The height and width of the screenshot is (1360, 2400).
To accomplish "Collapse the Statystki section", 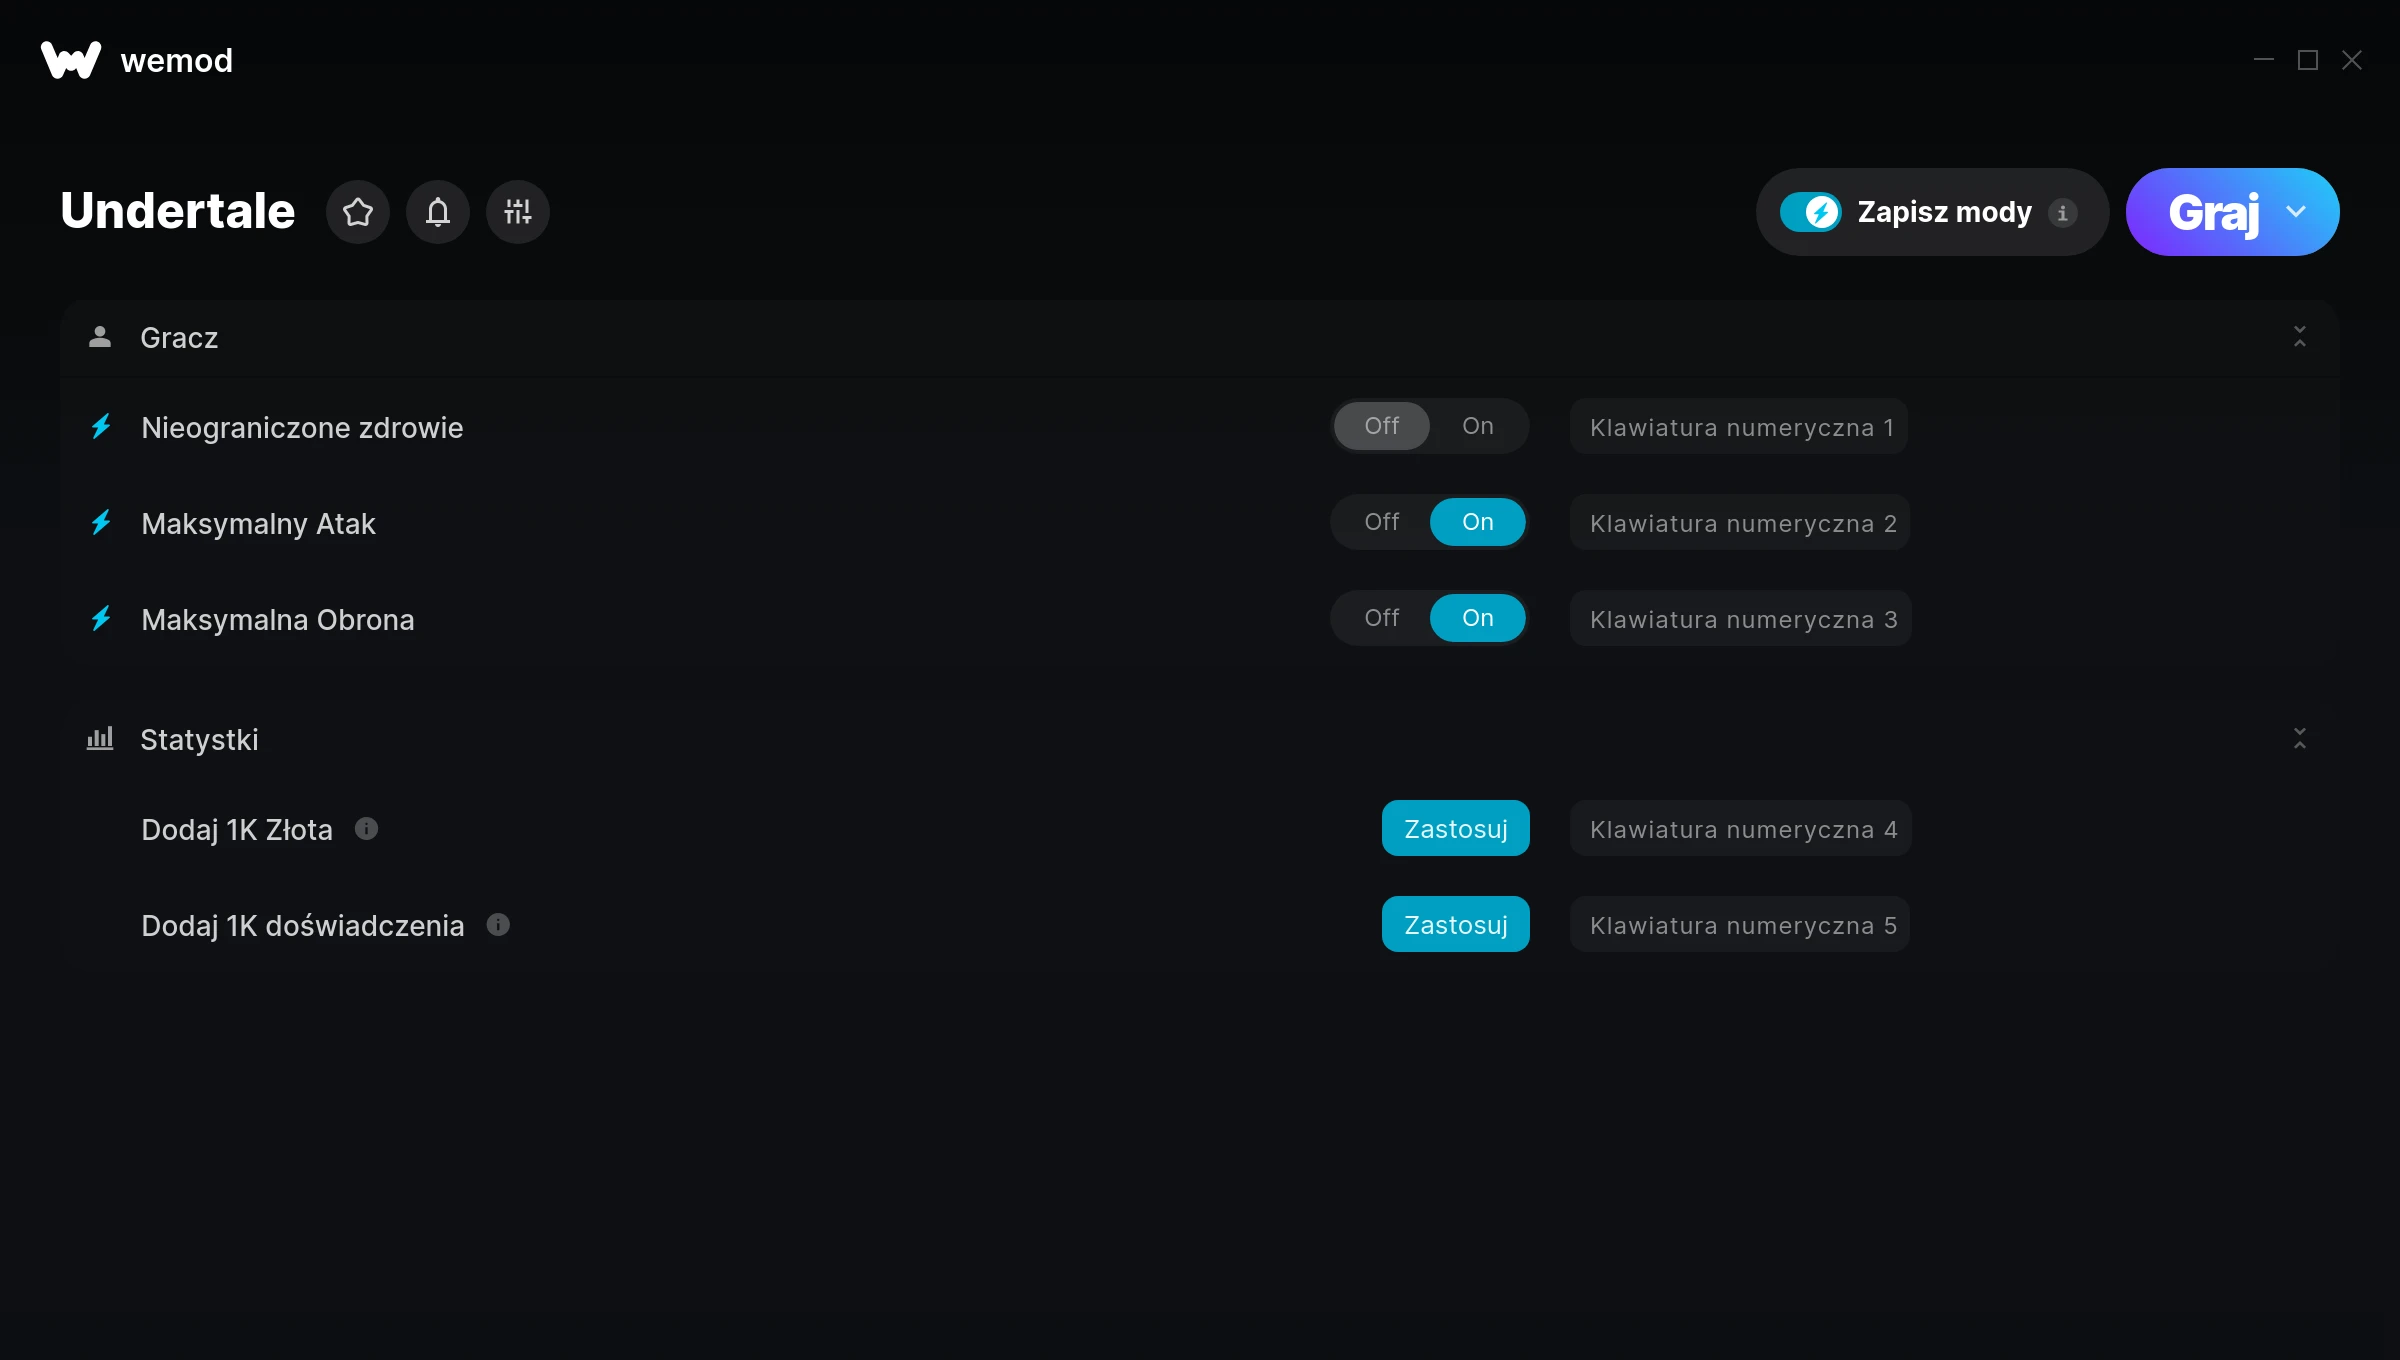I will click(x=2299, y=739).
